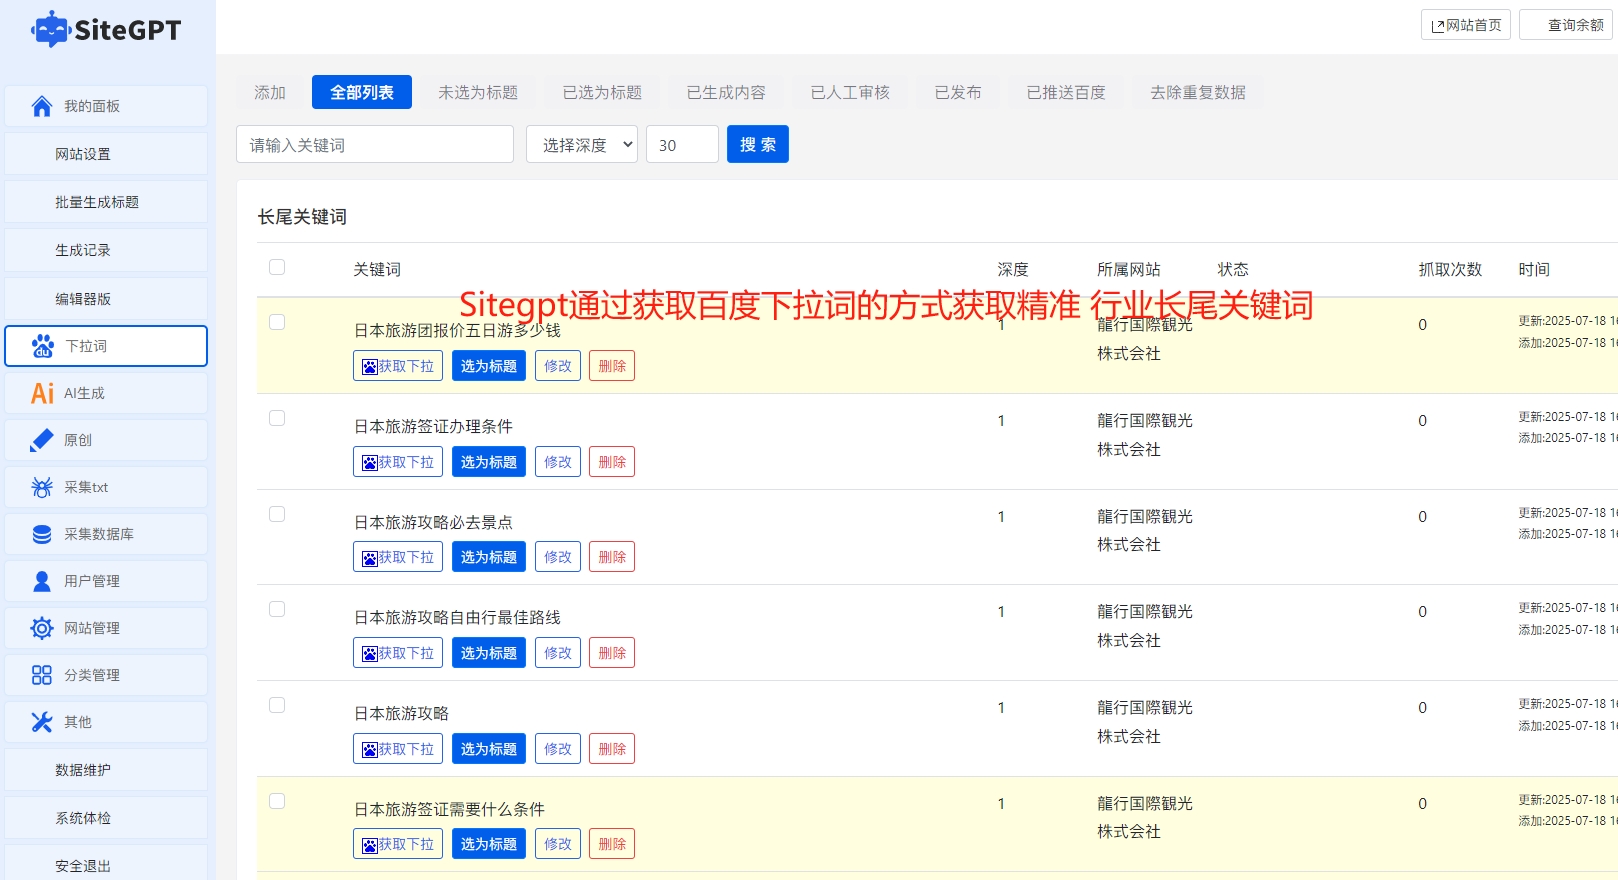Click 修改 for 日本旅游攻略
Viewport: 1618px width, 880px height.
point(558,749)
